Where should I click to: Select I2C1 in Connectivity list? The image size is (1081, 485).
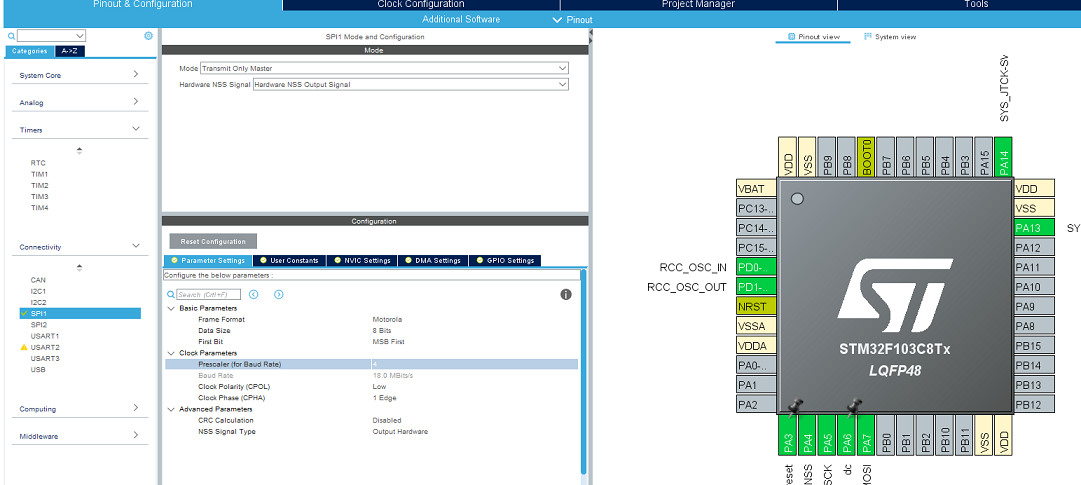coord(39,291)
